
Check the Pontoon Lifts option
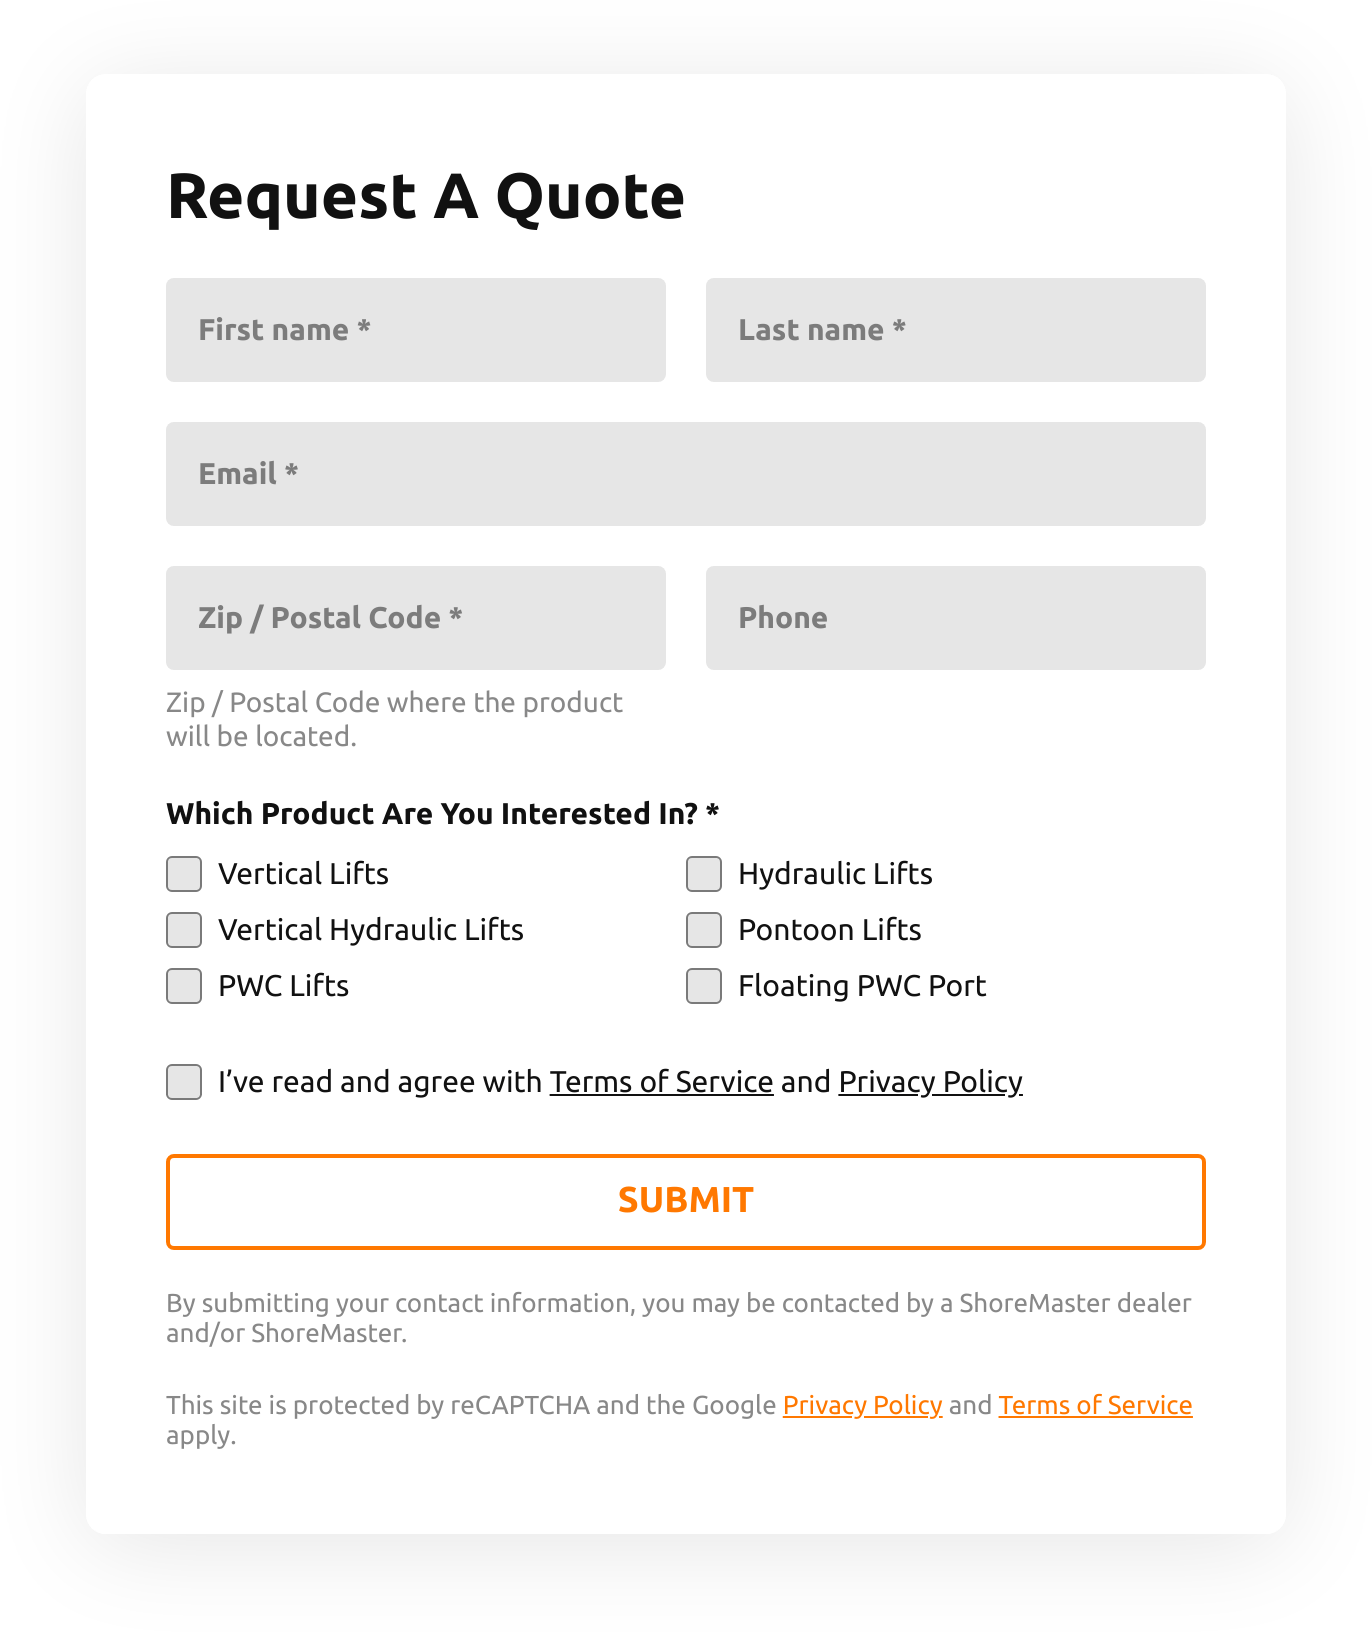coord(703,930)
